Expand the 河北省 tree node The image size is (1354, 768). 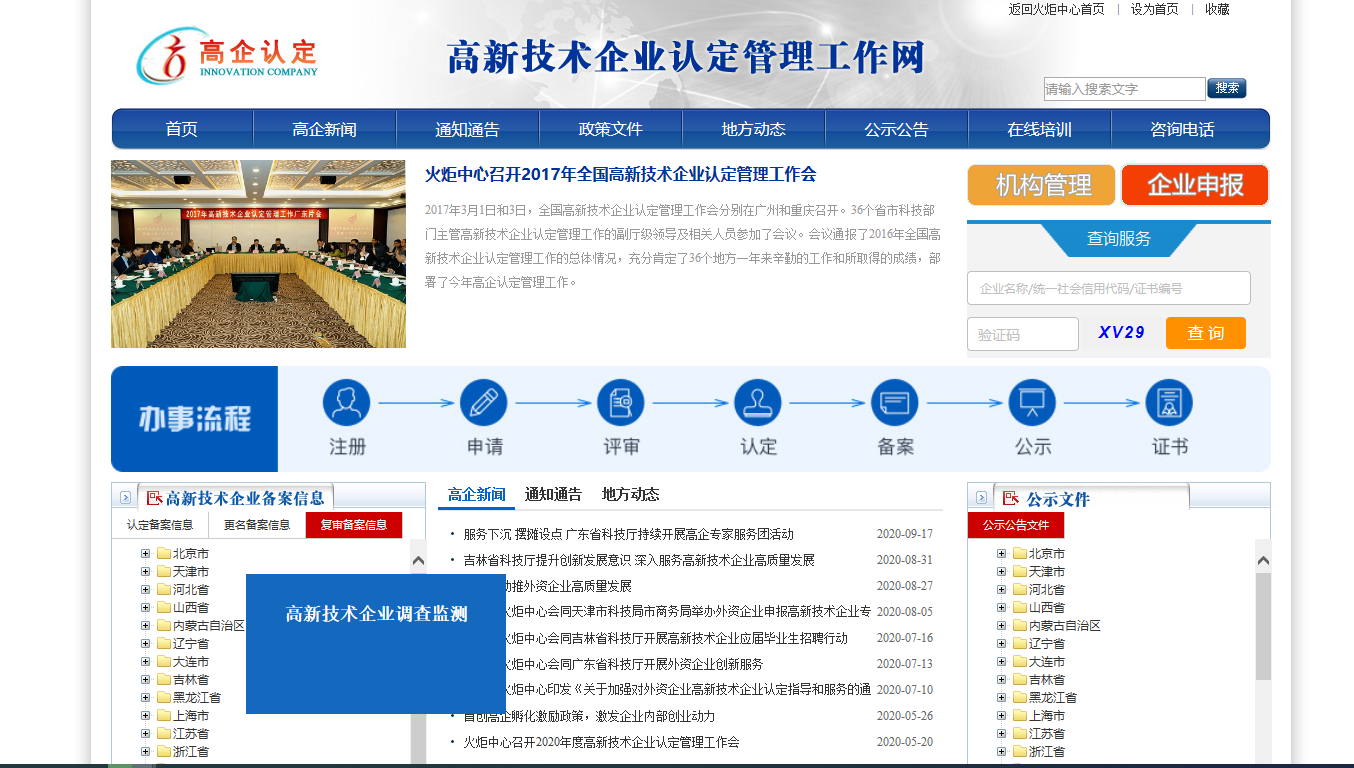coord(143,588)
